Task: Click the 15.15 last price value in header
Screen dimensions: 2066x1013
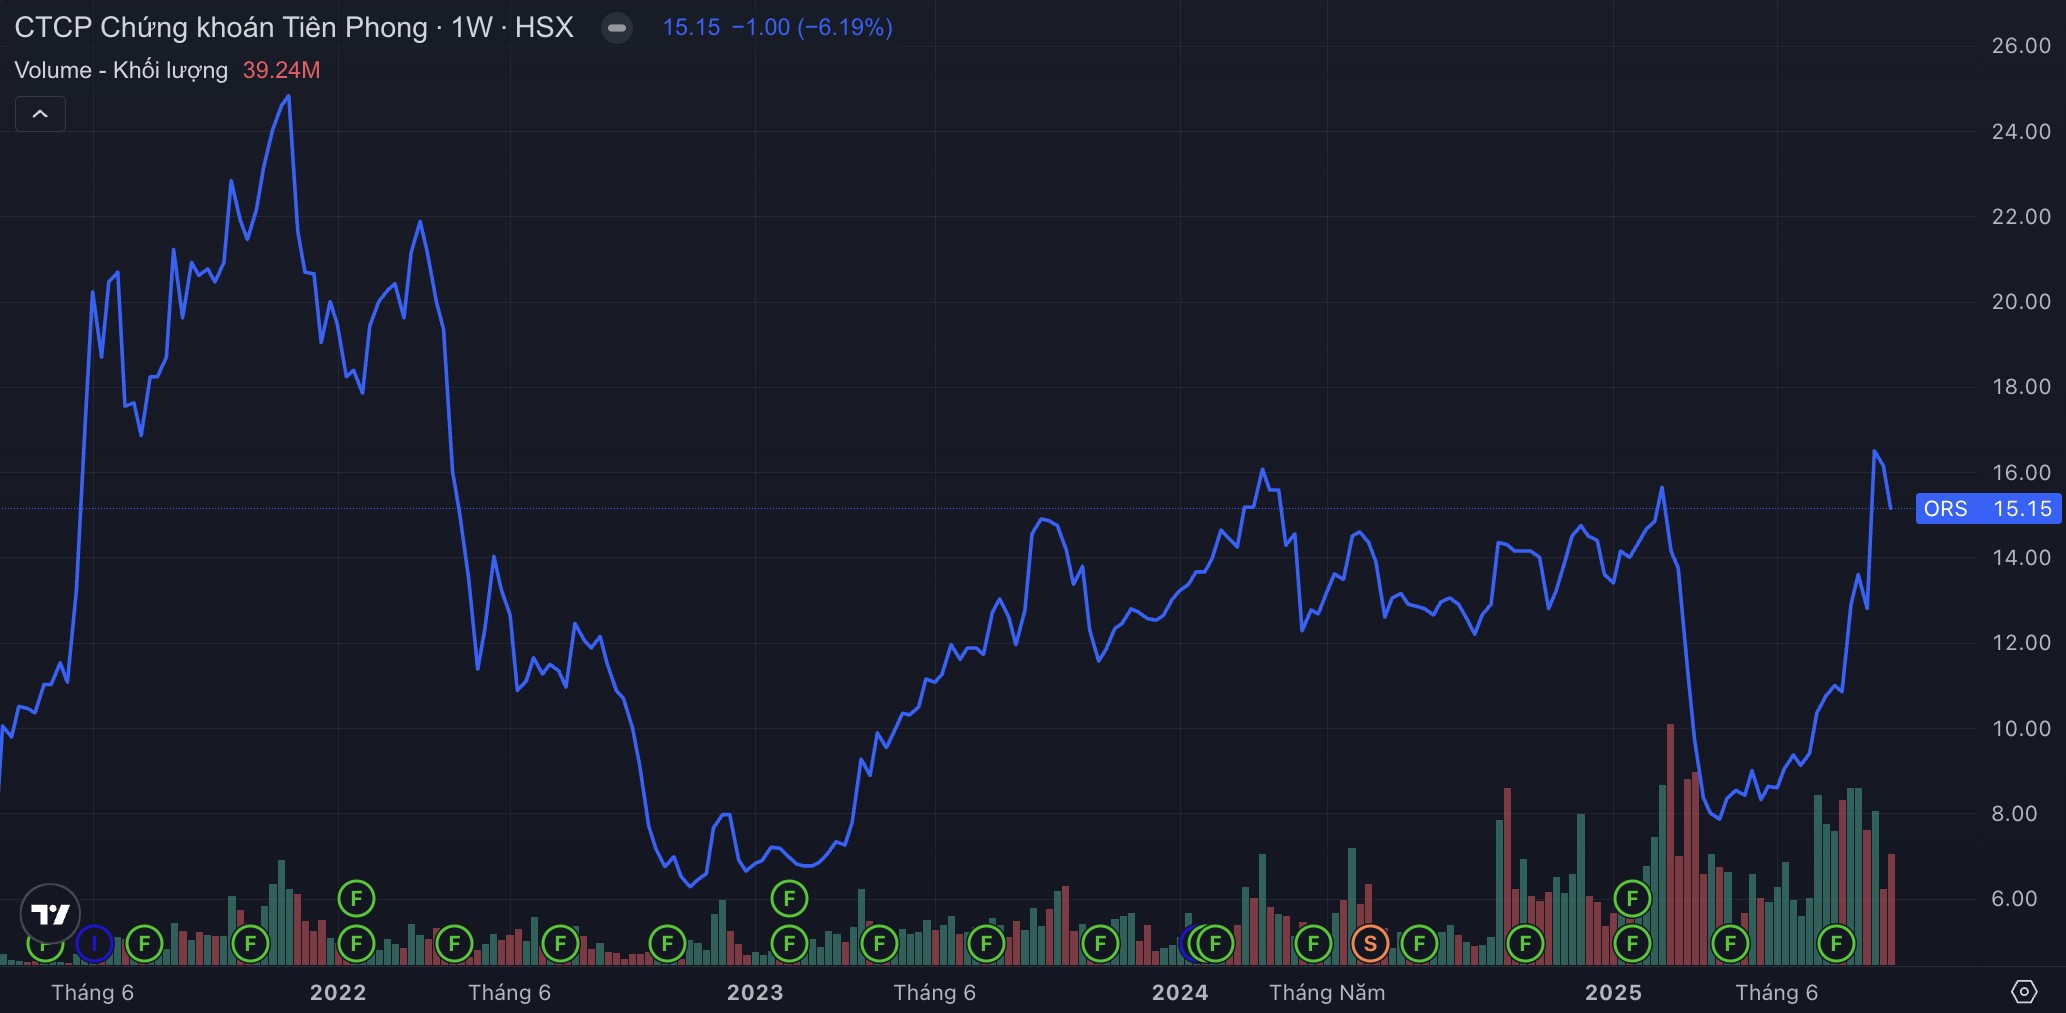Action: (691, 27)
